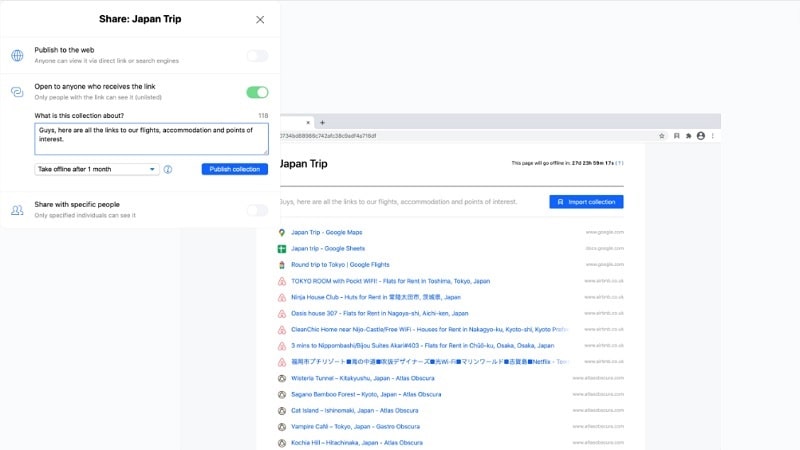
Task: Click the Google Sheets green icon
Action: tap(282, 248)
